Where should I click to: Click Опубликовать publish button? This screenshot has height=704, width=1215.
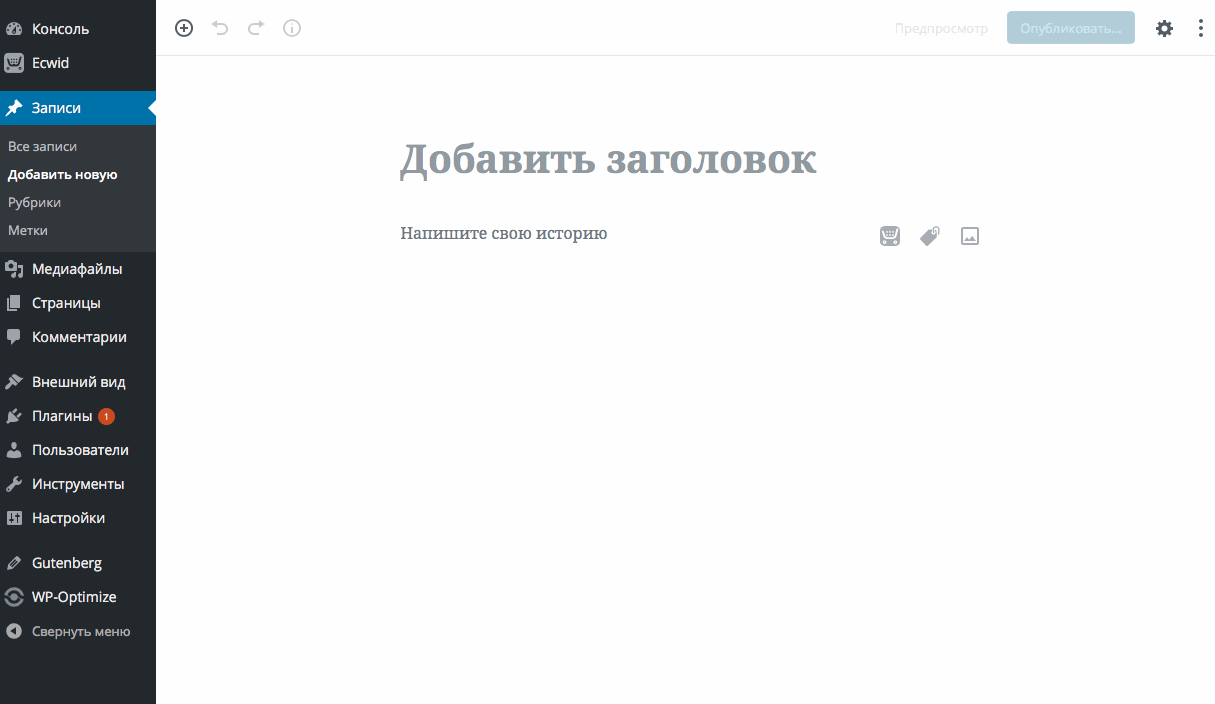coord(1070,28)
